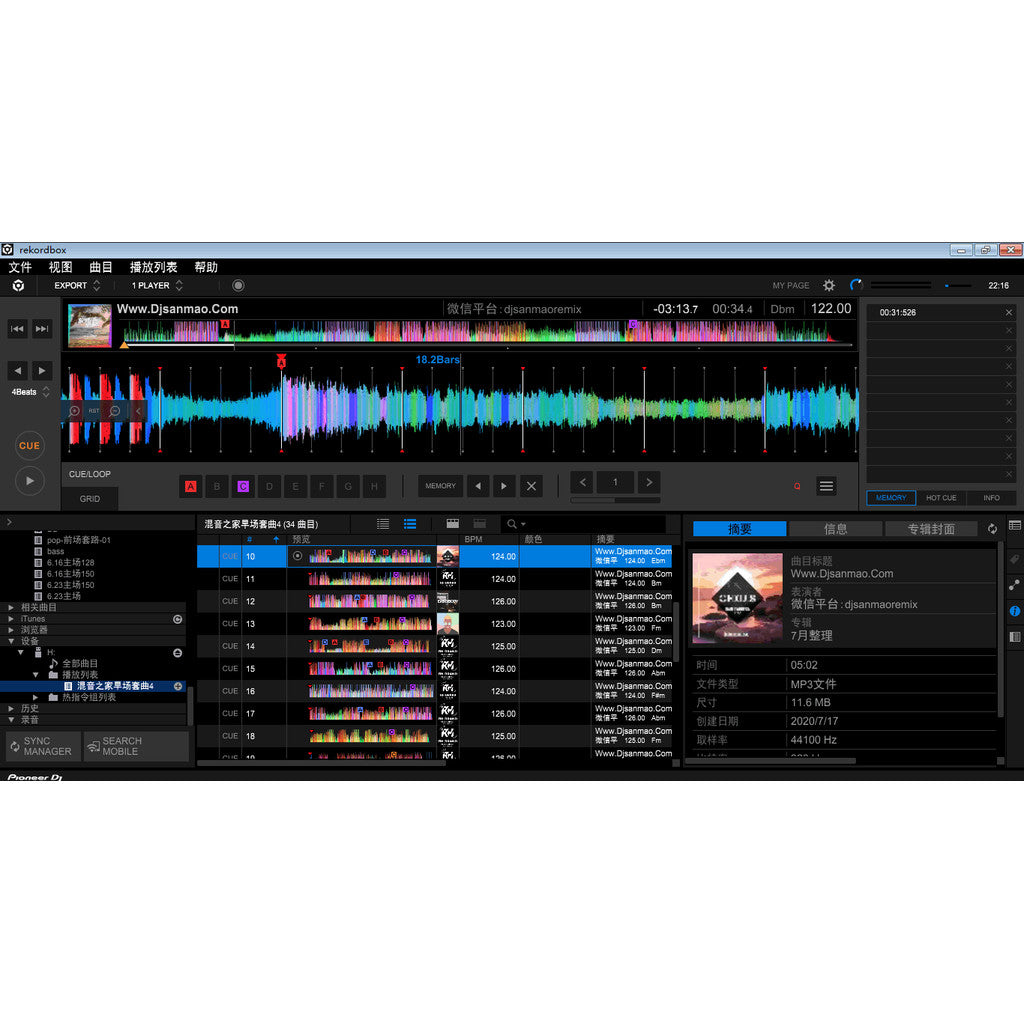The width and height of the screenshot is (1024, 1024).
Task: Change the 4Beats jump size stepper
Action: pyautogui.click(x=46, y=392)
